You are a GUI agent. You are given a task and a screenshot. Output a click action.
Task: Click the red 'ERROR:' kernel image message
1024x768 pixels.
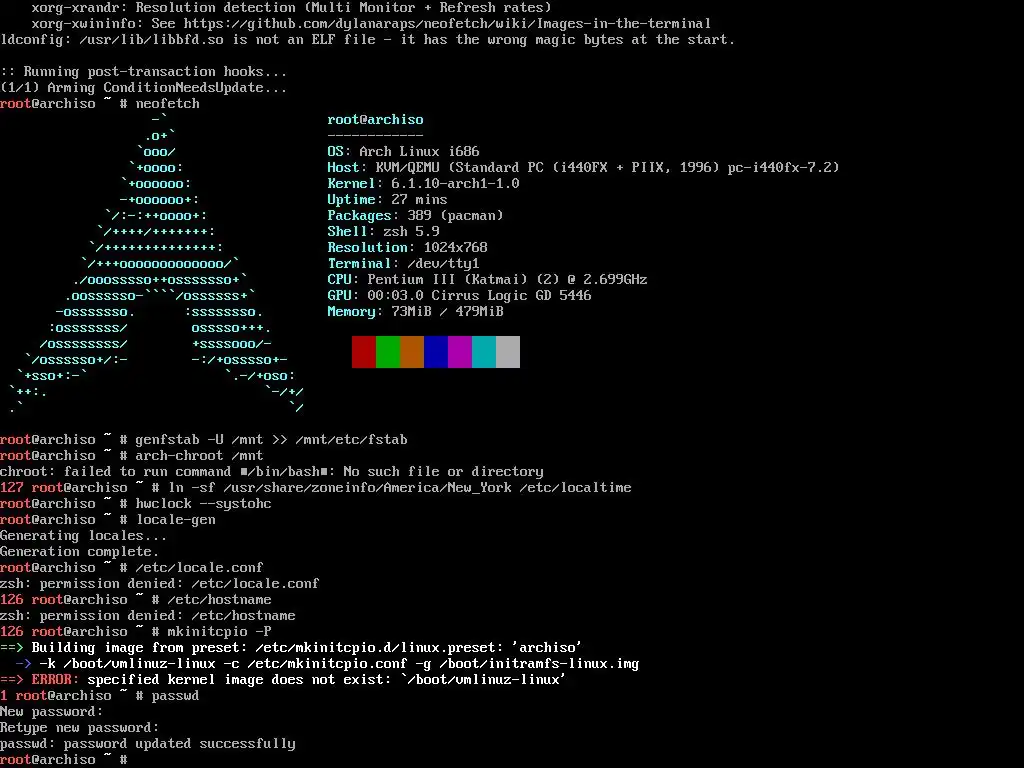point(283,680)
